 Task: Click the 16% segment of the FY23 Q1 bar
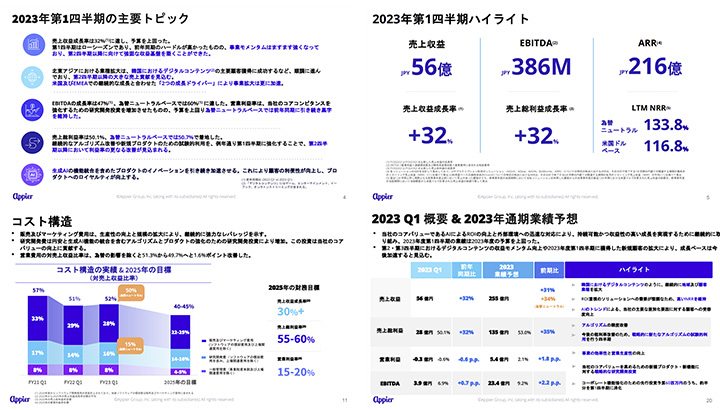(x=109, y=354)
